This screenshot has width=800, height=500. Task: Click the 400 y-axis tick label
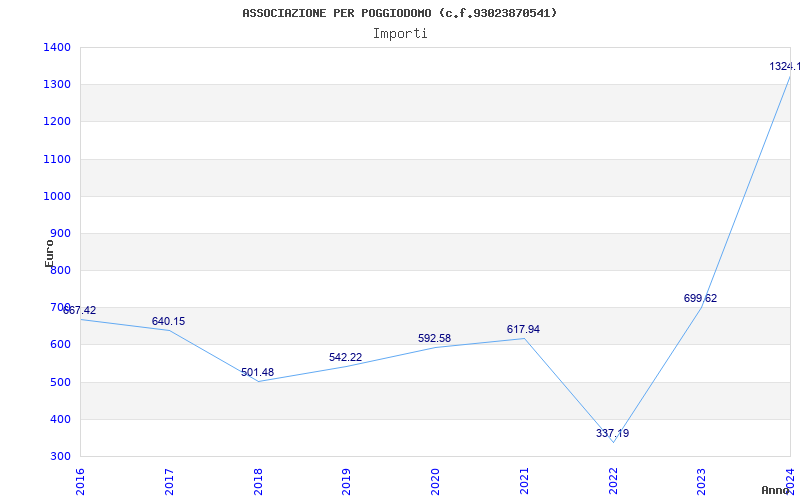tap(60, 419)
